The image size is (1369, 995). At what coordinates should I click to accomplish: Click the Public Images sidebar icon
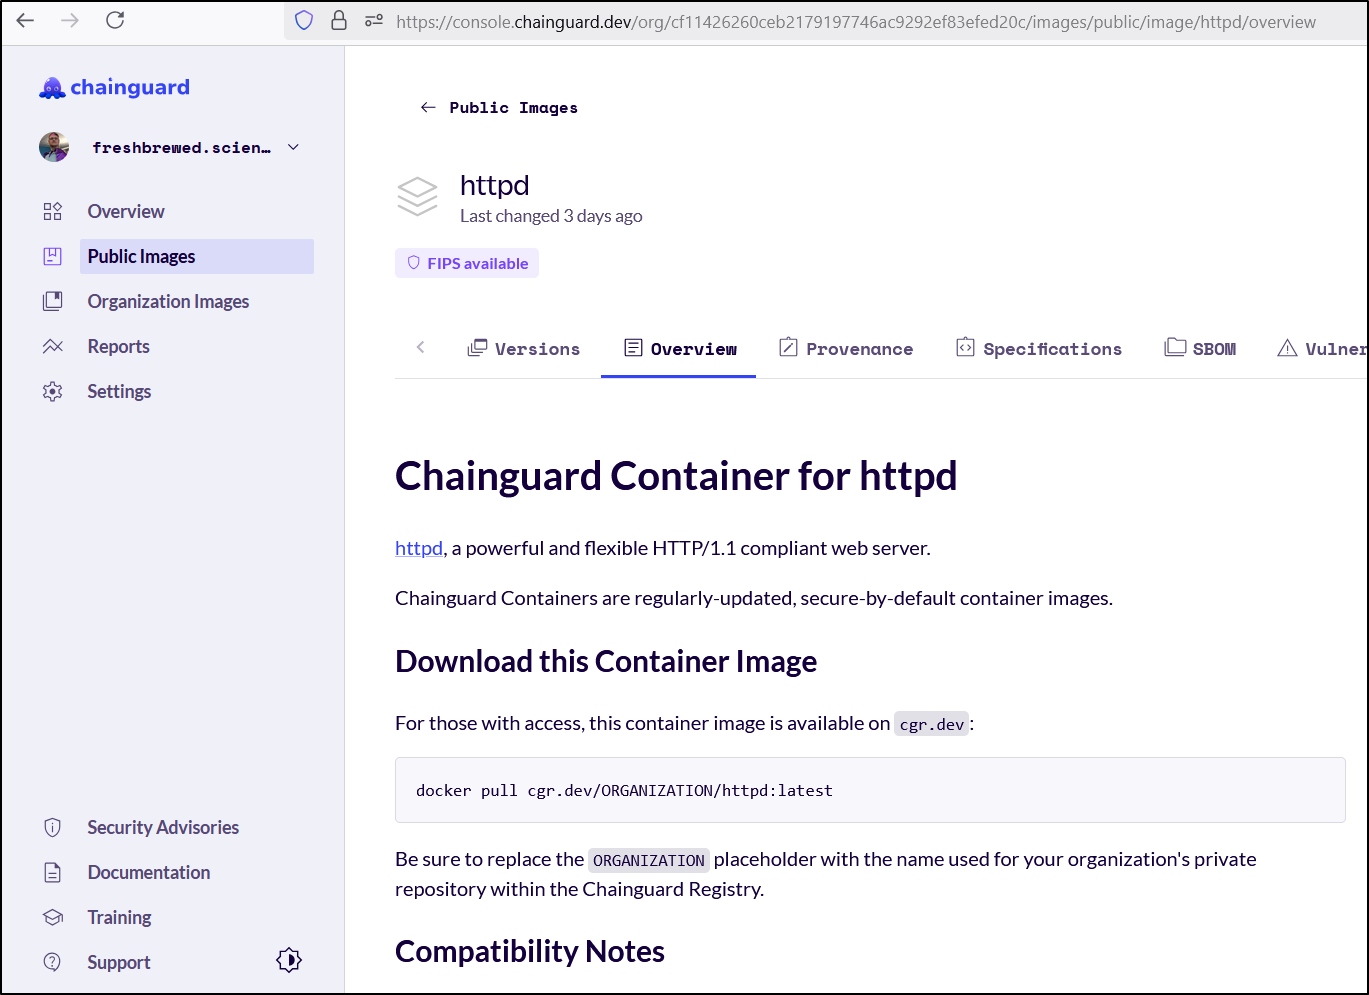tap(53, 256)
